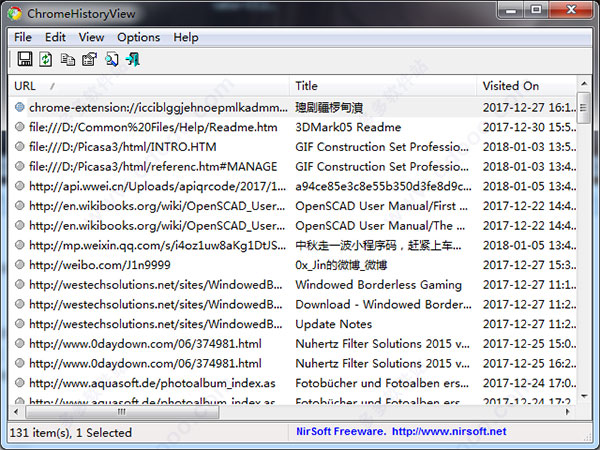Sort by the Visited On column header
The width and height of the screenshot is (600, 450).
tap(527, 86)
